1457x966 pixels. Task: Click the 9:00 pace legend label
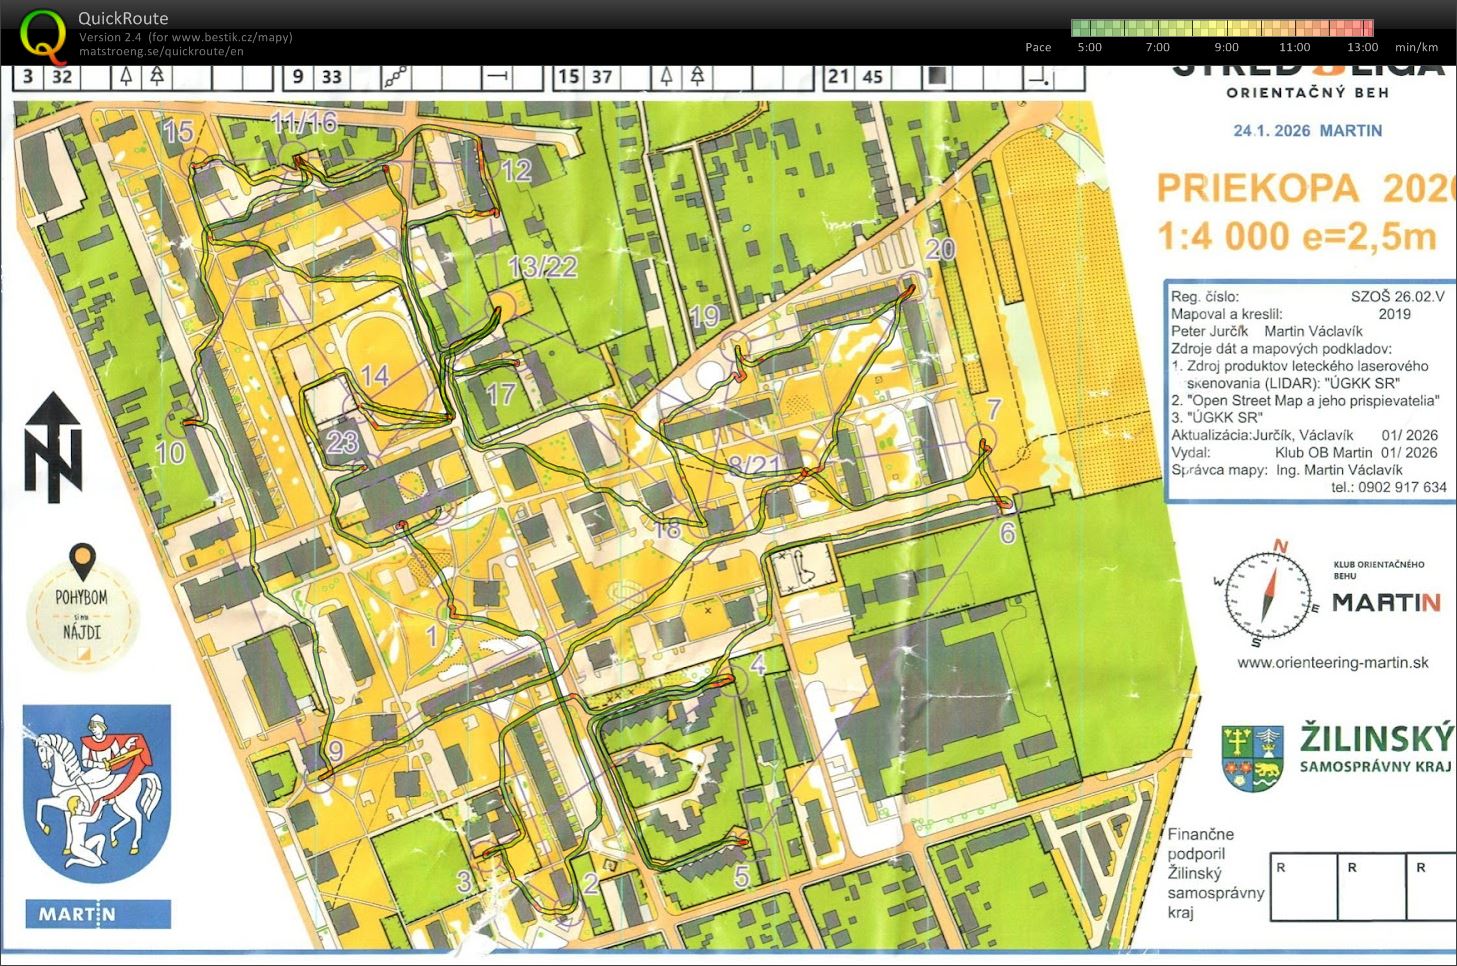point(1226,47)
